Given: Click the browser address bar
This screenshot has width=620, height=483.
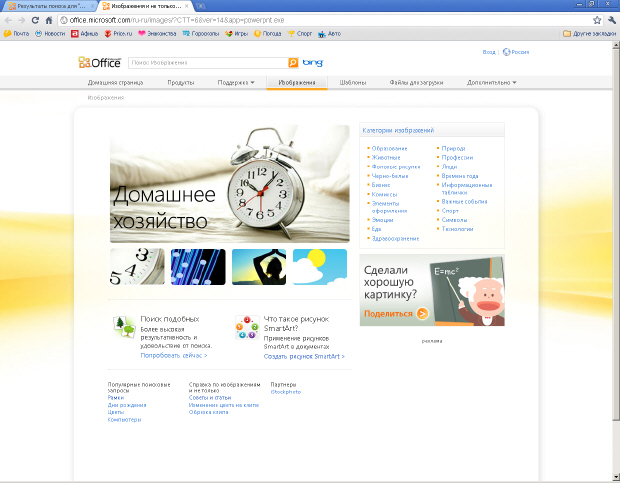Looking at the screenshot, I should (324, 20).
